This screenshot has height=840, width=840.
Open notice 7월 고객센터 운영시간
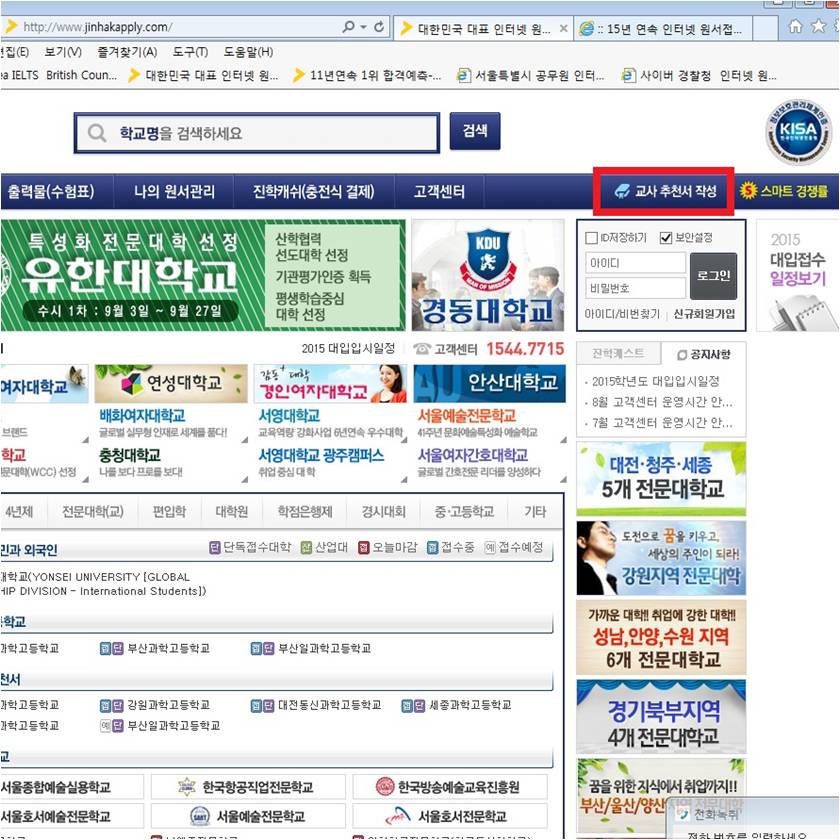(x=662, y=423)
